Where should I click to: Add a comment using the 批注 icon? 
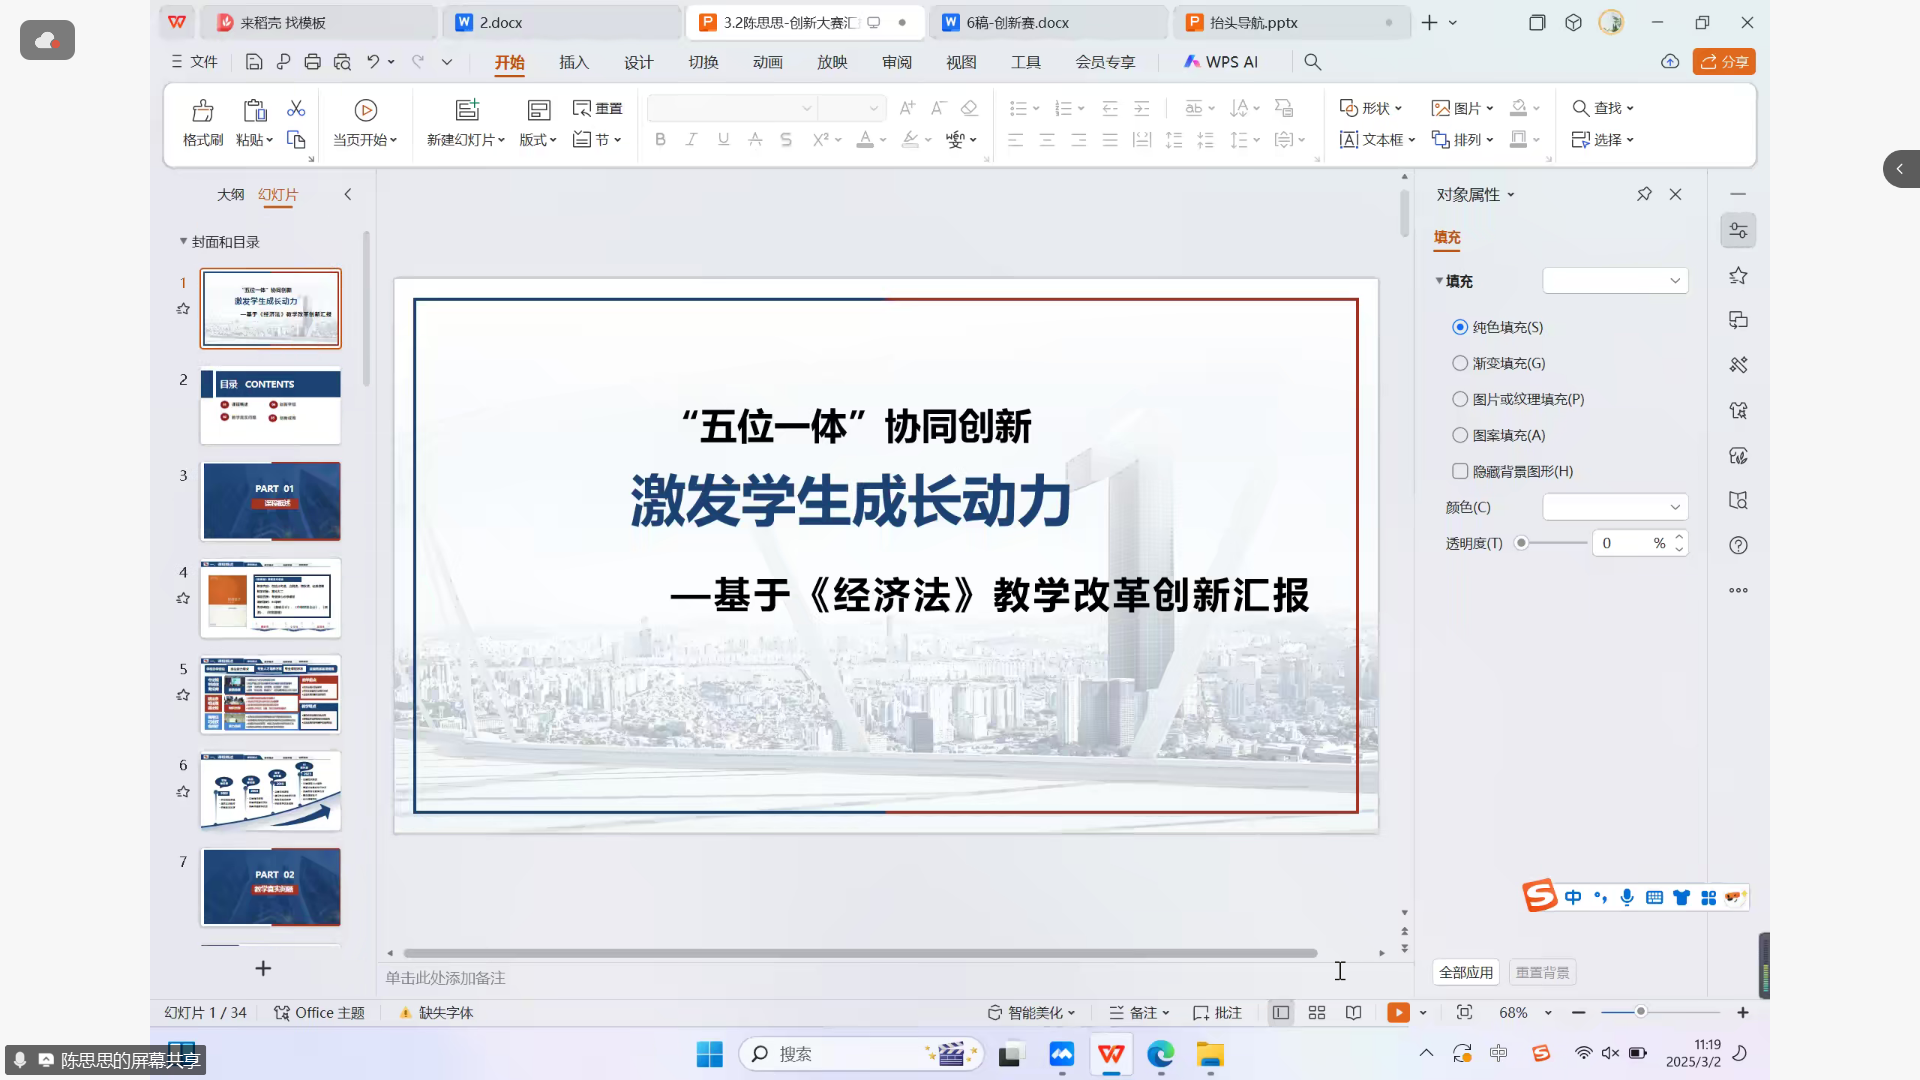[x=1216, y=1012]
